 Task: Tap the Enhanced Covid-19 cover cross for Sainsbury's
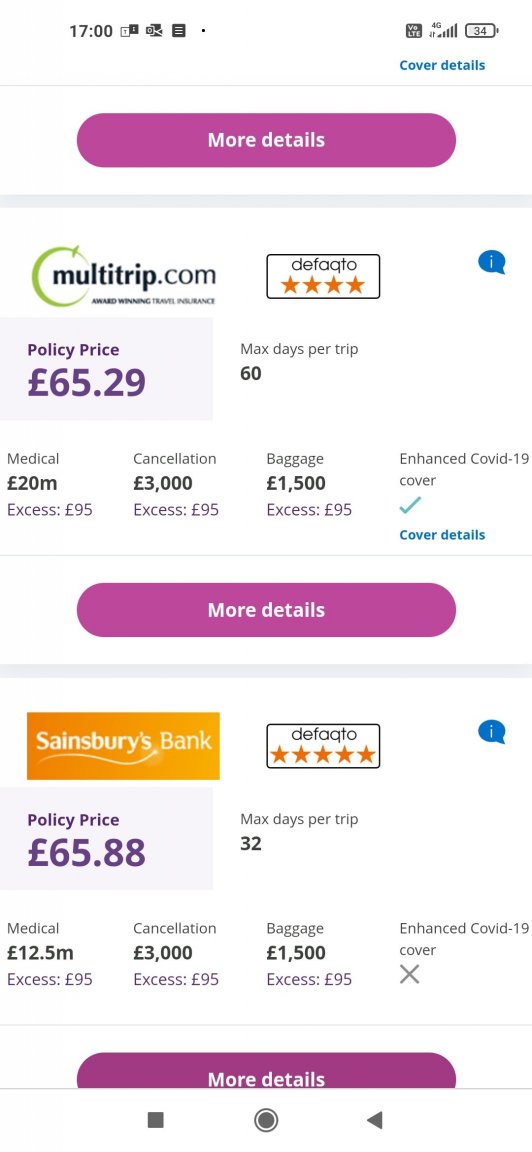(x=409, y=974)
